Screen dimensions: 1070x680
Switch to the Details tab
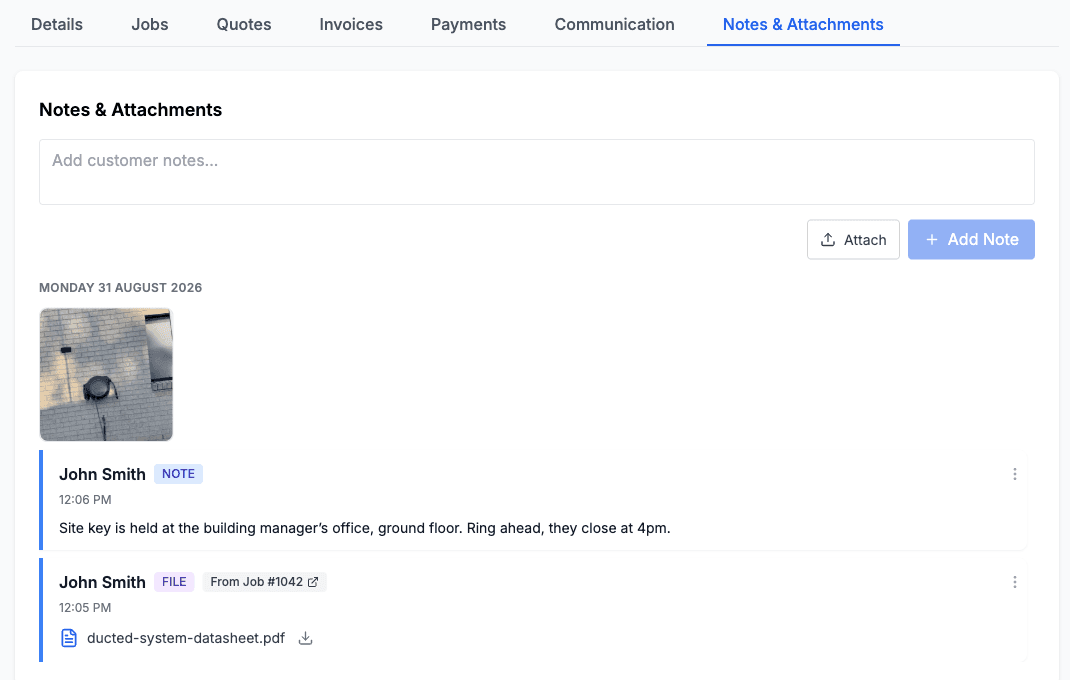click(57, 25)
